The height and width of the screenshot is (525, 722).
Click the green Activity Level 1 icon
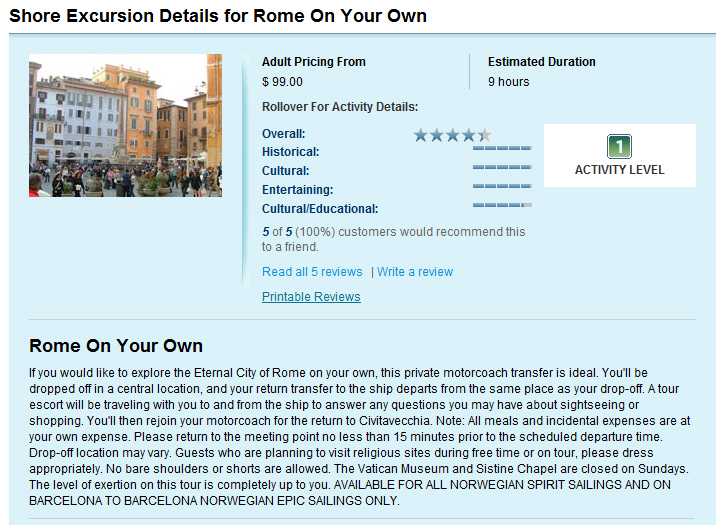click(x=619, y=146)
